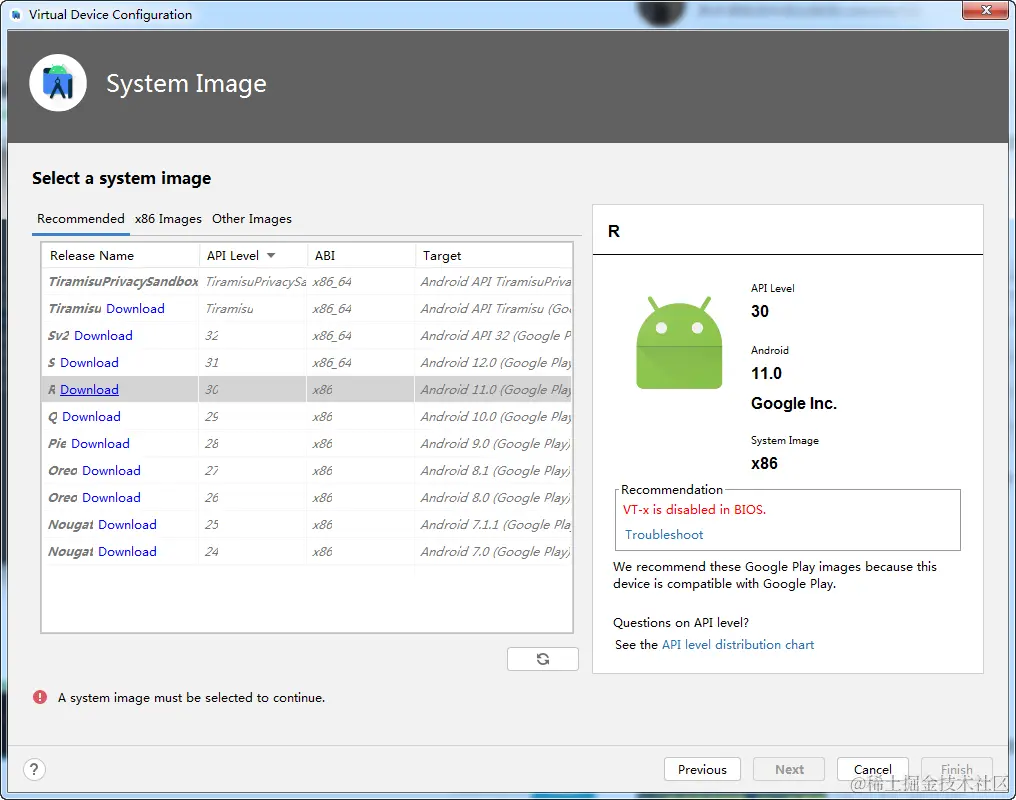Click the red error icon beside warning message

point(40,697)
